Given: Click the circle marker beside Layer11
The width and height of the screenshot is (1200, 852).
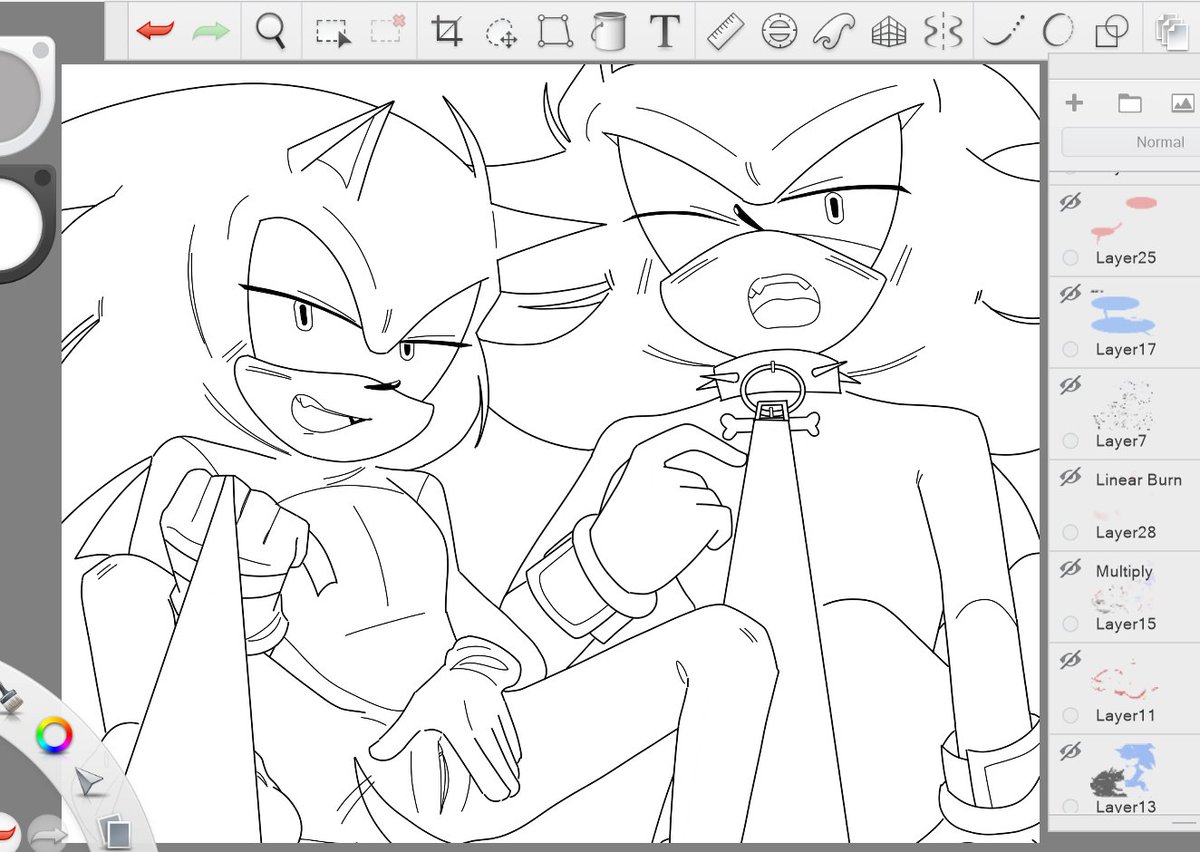Looking at the screenshot, I should 1071,715.
